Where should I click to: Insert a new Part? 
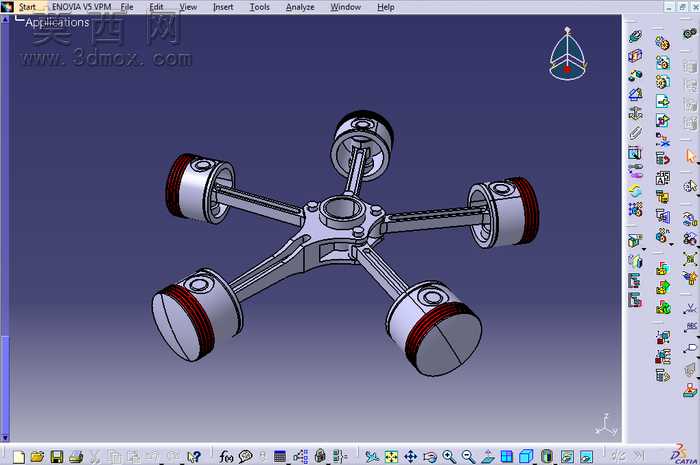[662, 82]
